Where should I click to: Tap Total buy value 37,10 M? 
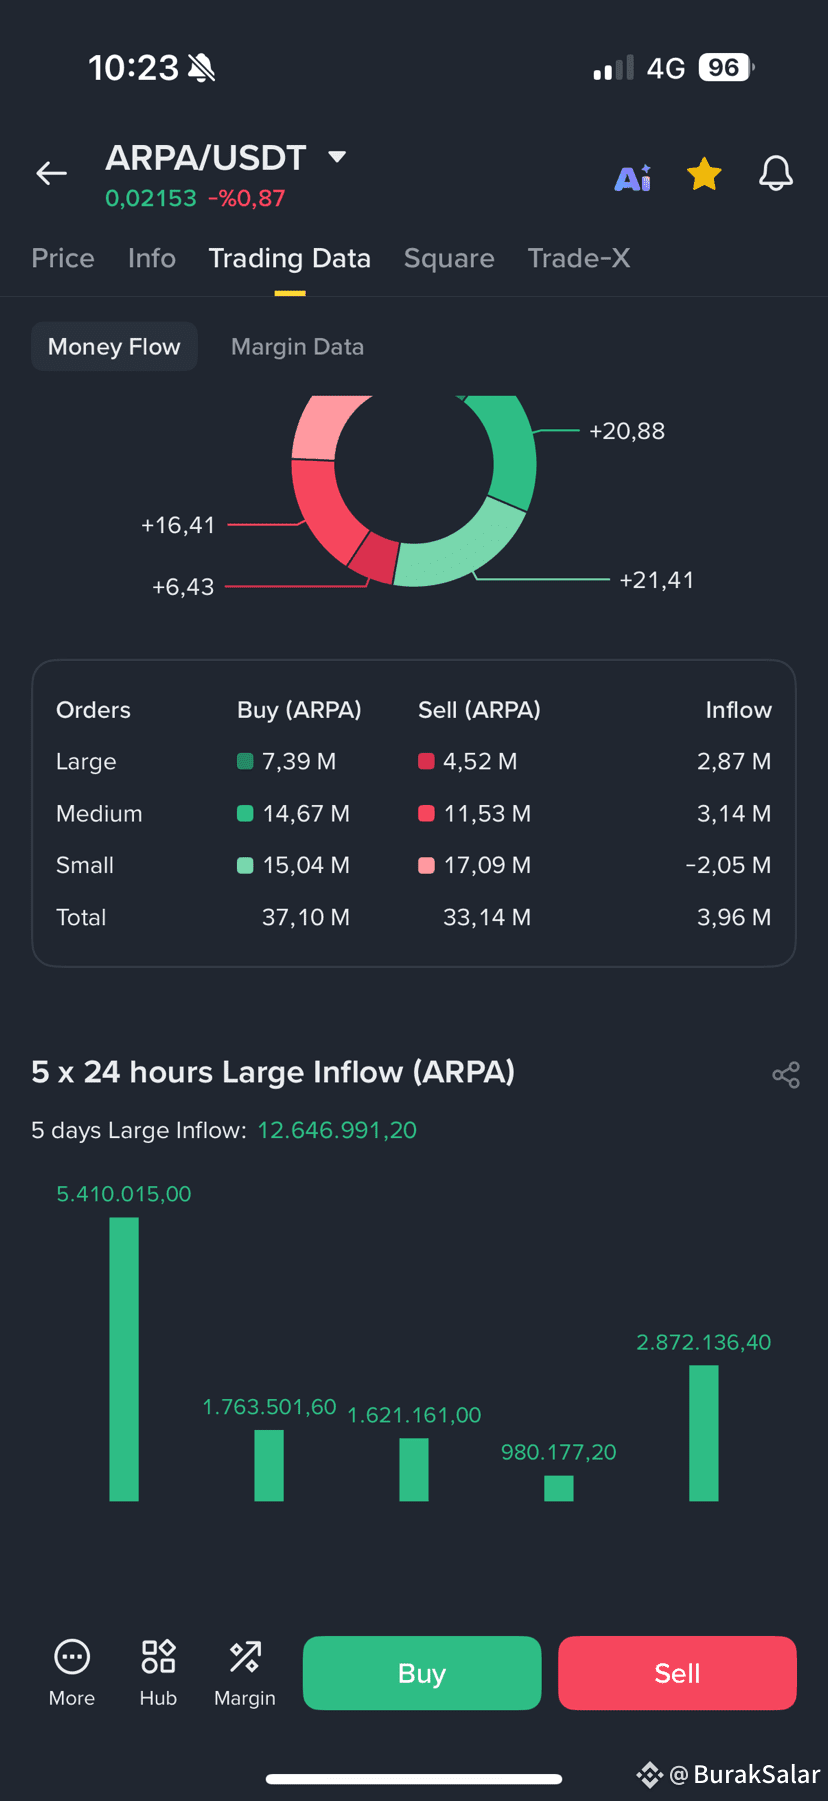pyautogui.click(x=306, y=917)
